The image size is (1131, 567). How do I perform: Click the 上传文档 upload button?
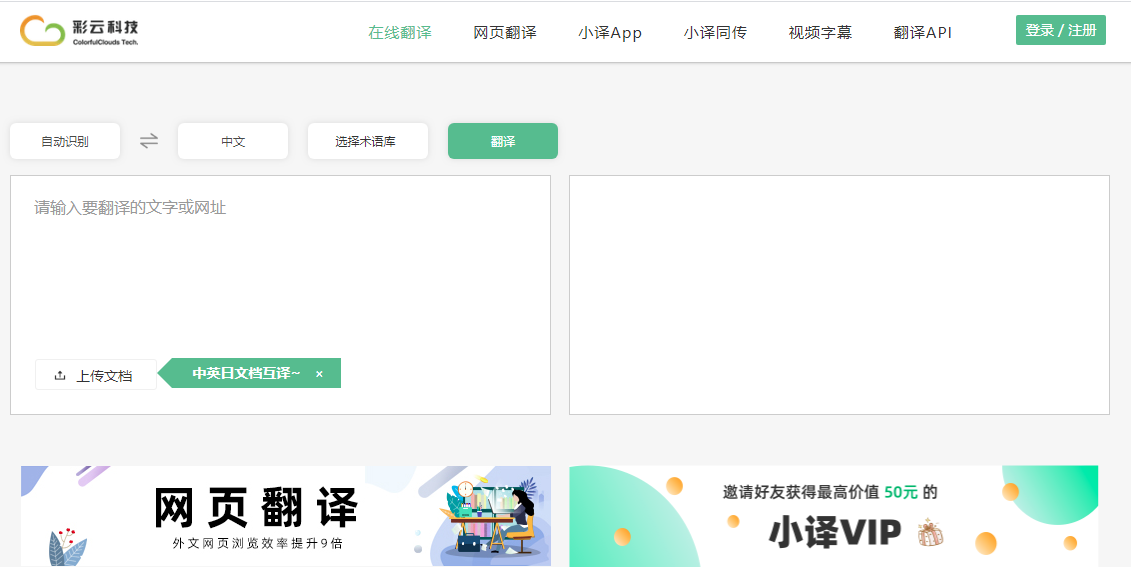[96, 375]
